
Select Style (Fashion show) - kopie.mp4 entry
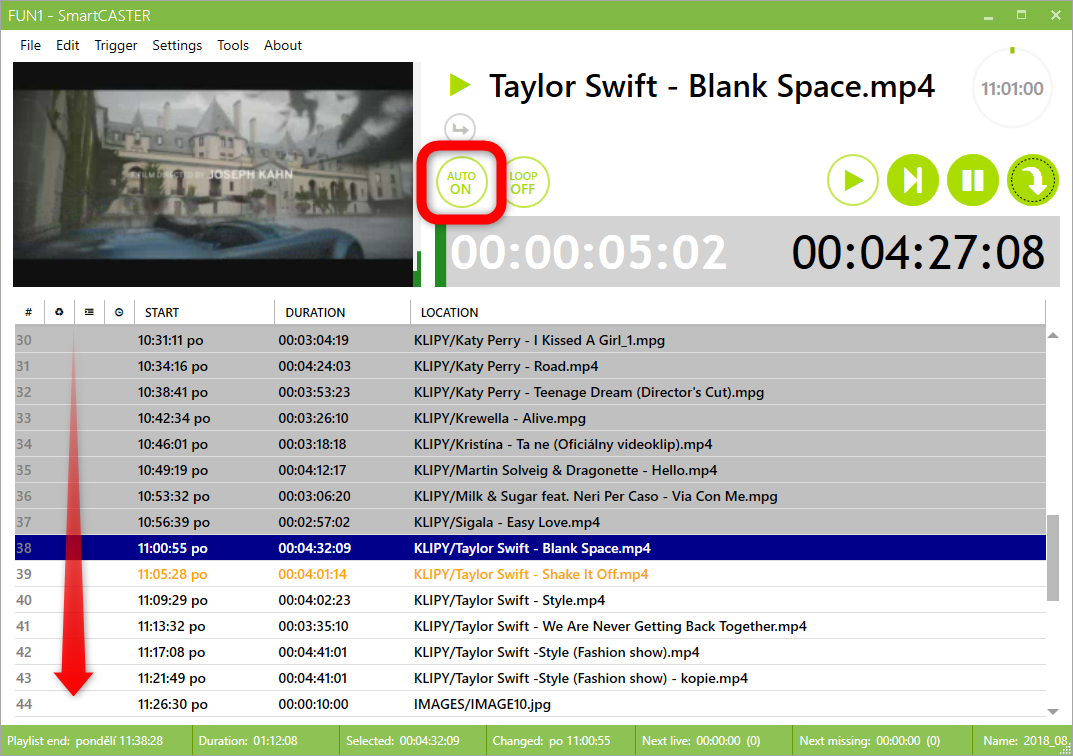coord(530,678)
